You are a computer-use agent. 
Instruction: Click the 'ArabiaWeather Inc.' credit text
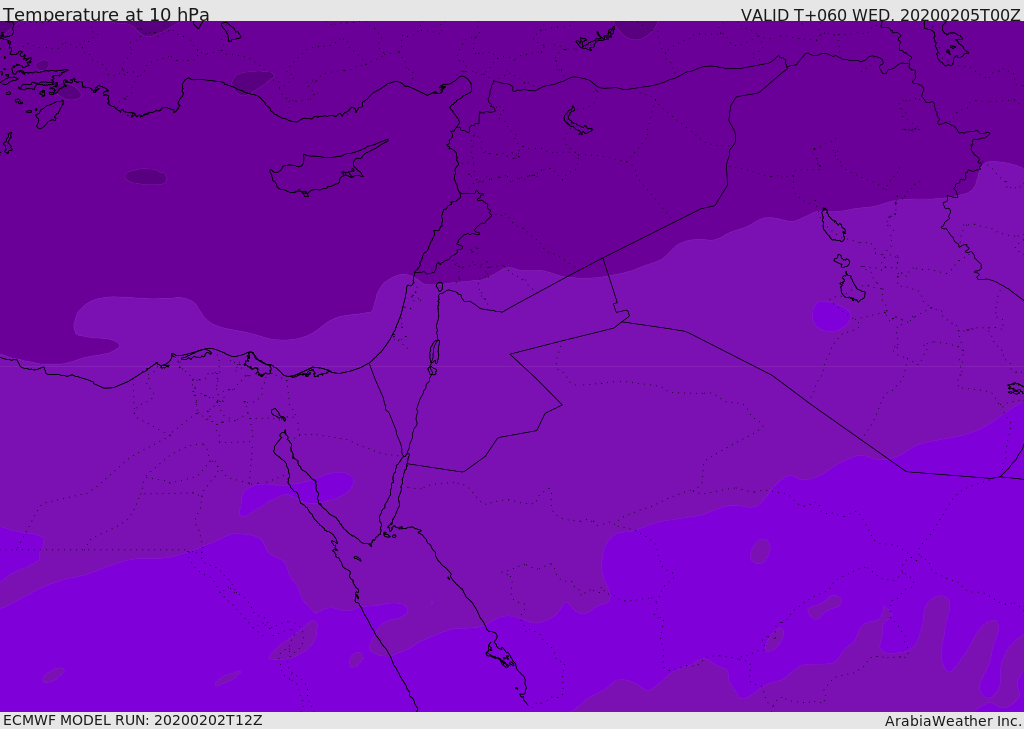point(953,721)
